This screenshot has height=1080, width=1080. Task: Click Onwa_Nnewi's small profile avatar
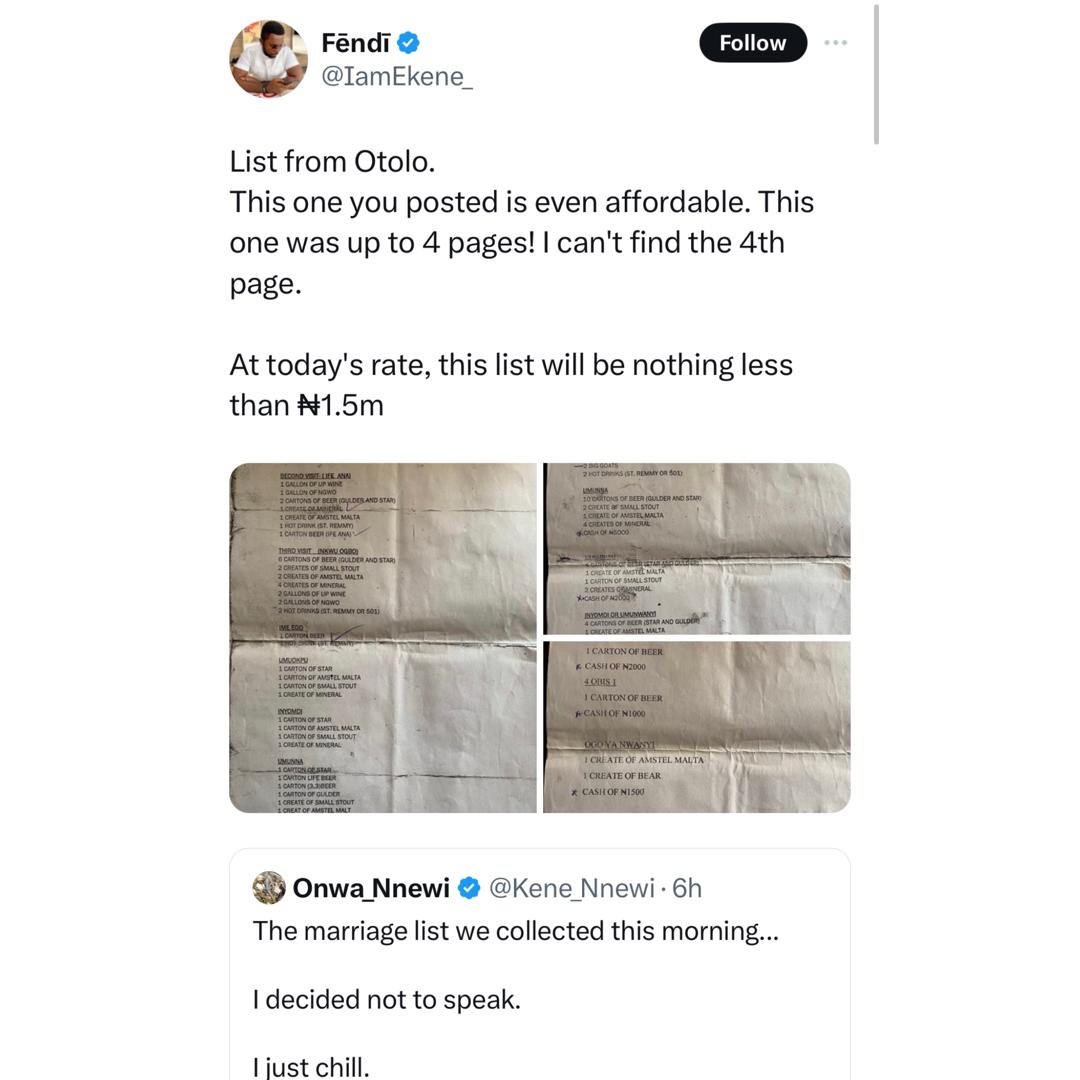click(x=269, y=888)
